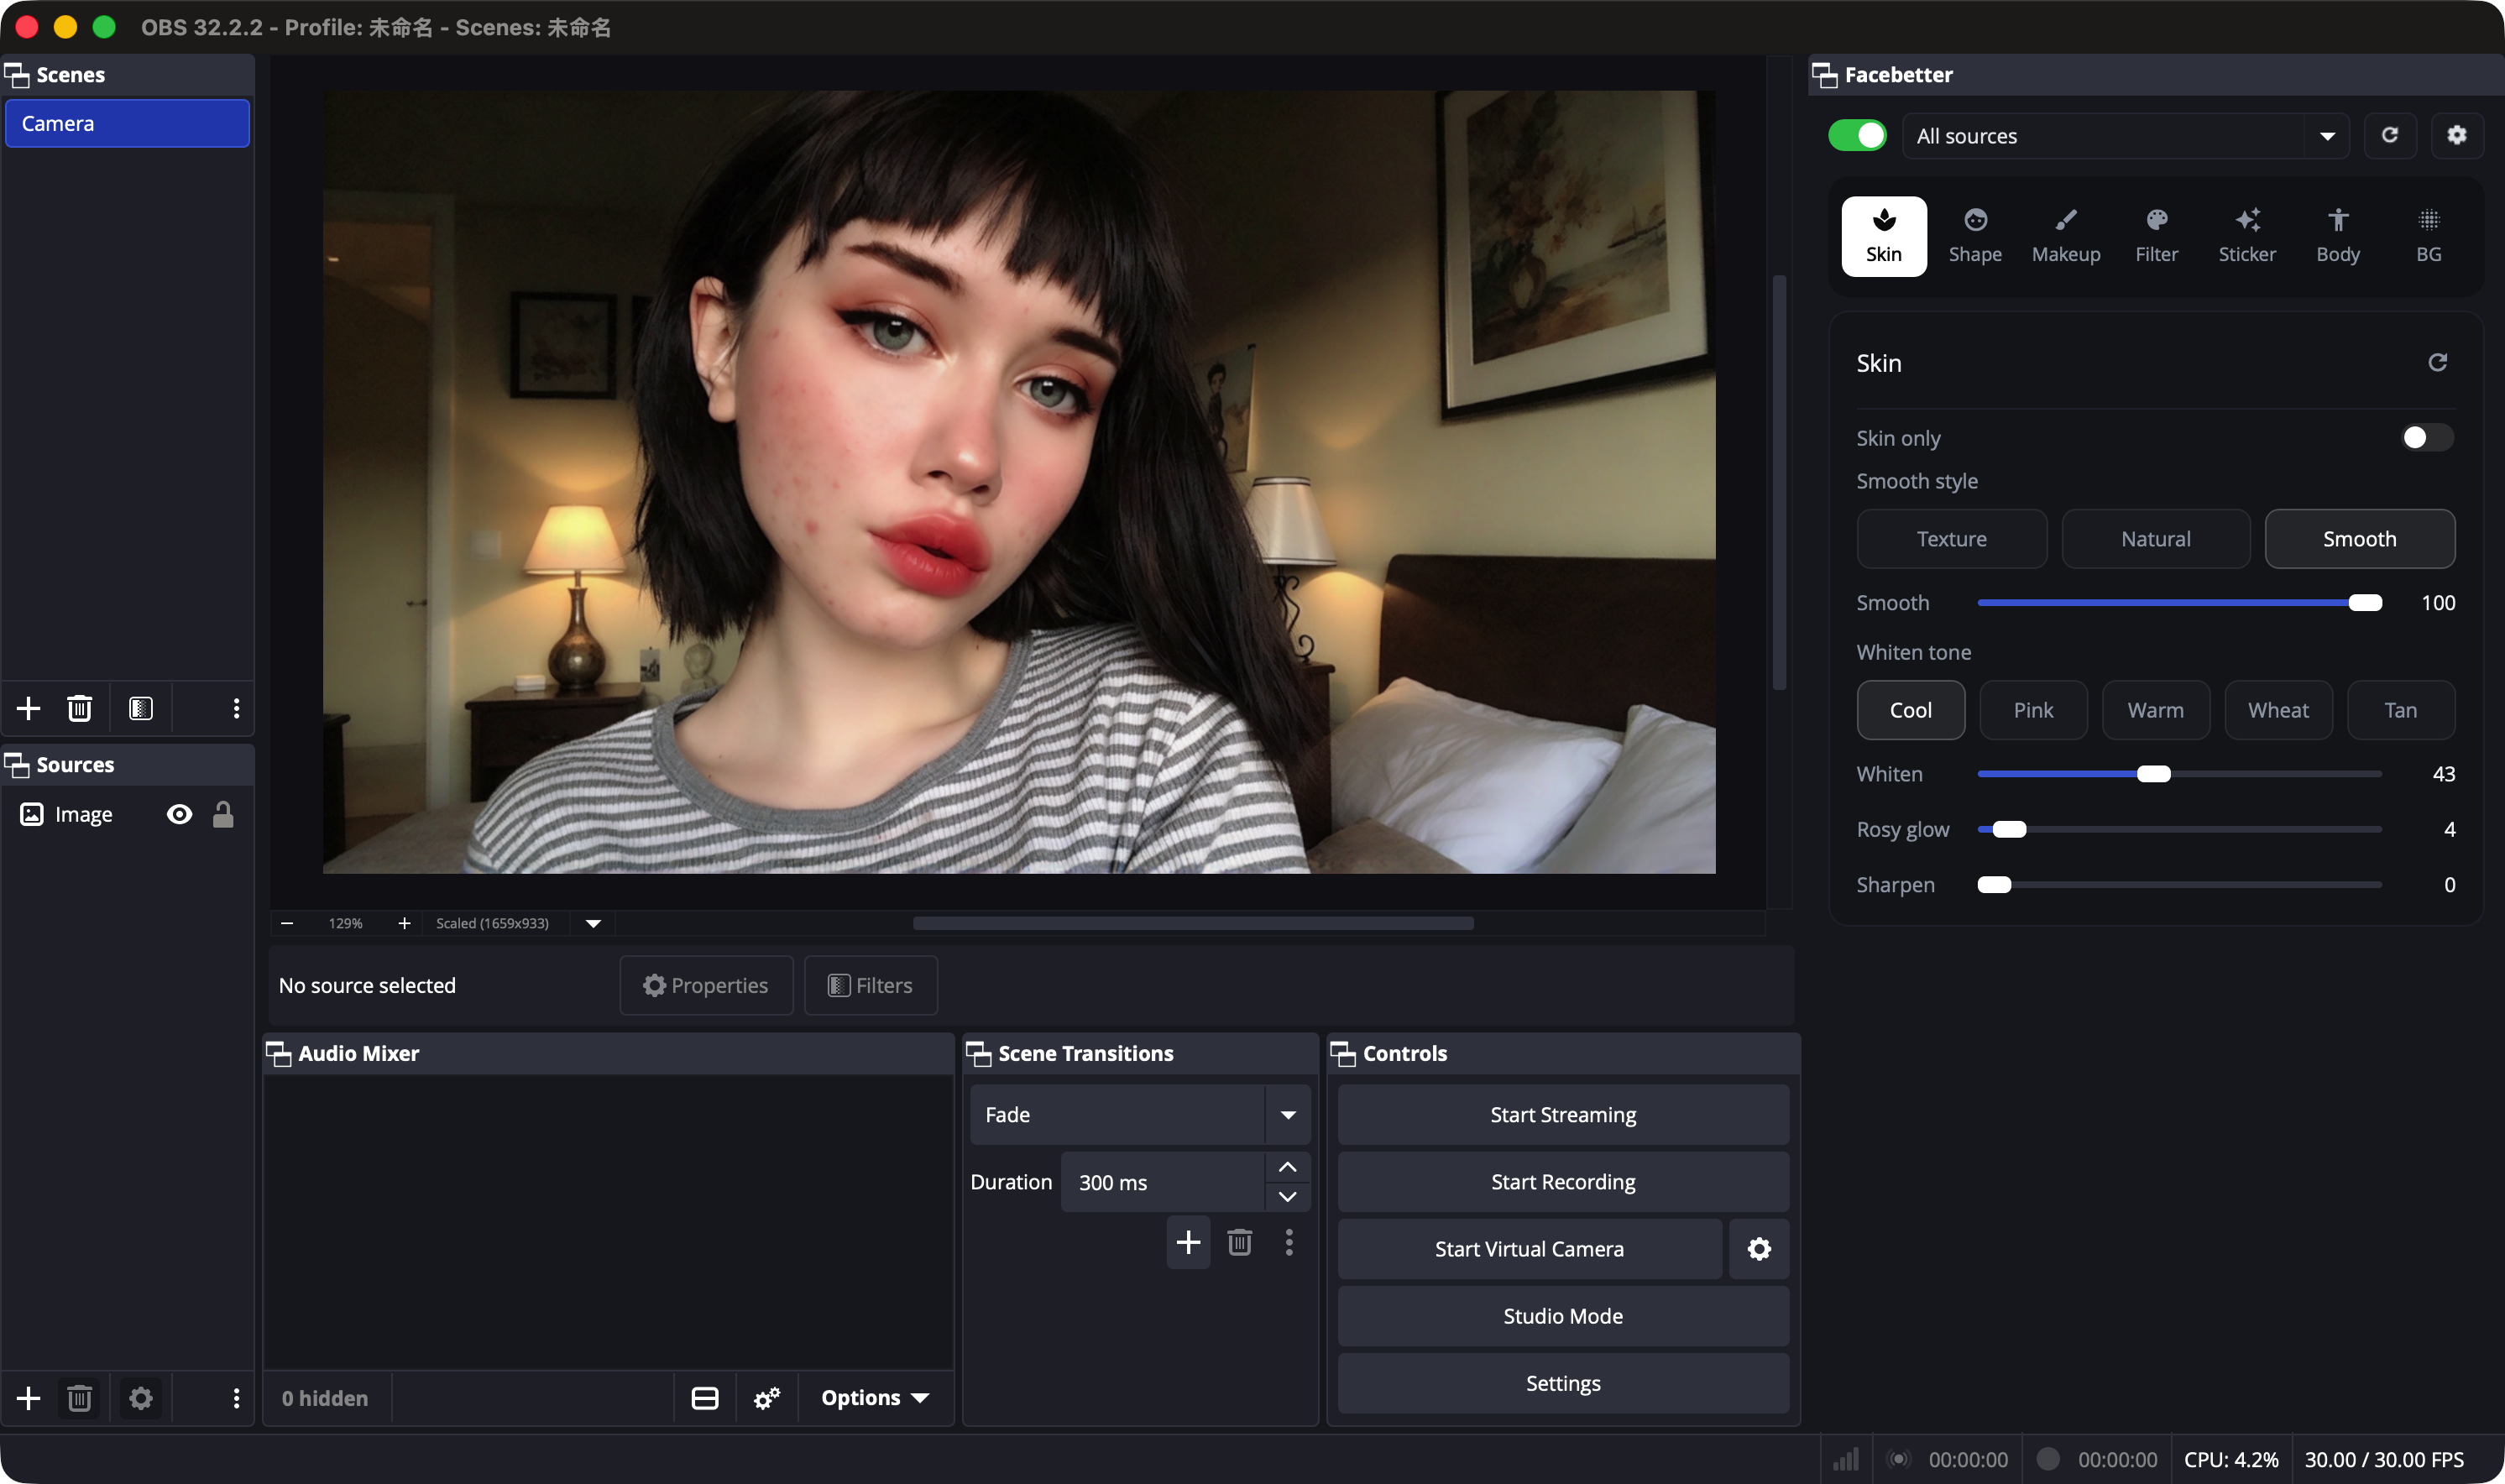Toggle audio mixer layout icon
This screenshot has width=2505, height=1484.
tap(705, 1398)
